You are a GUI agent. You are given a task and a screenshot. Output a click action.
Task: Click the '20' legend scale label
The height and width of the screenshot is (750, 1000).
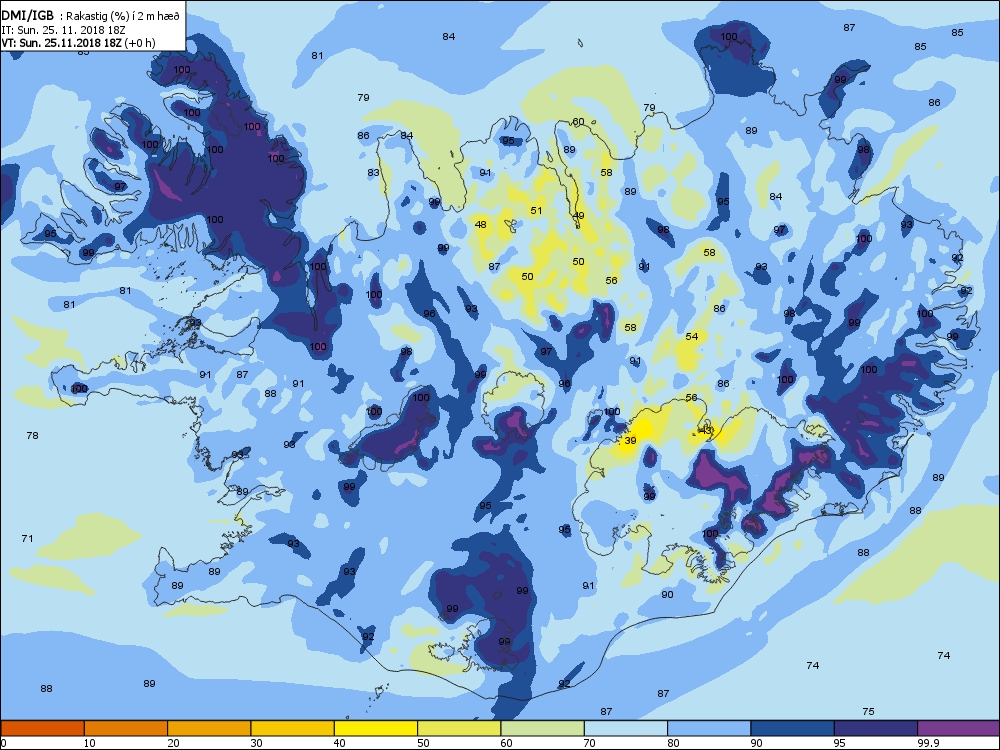[x=173, y=743]
